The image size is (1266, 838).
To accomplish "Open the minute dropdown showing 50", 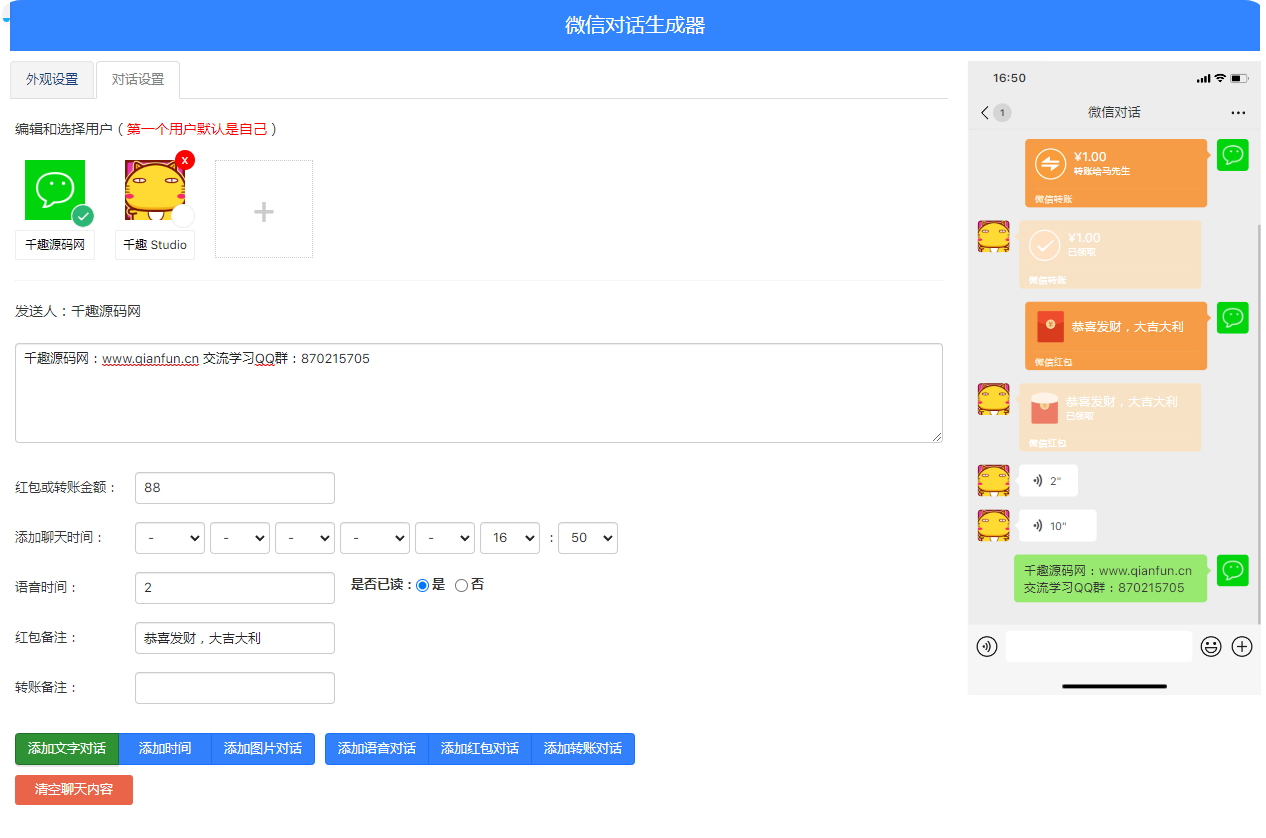I will pos(587,537).
